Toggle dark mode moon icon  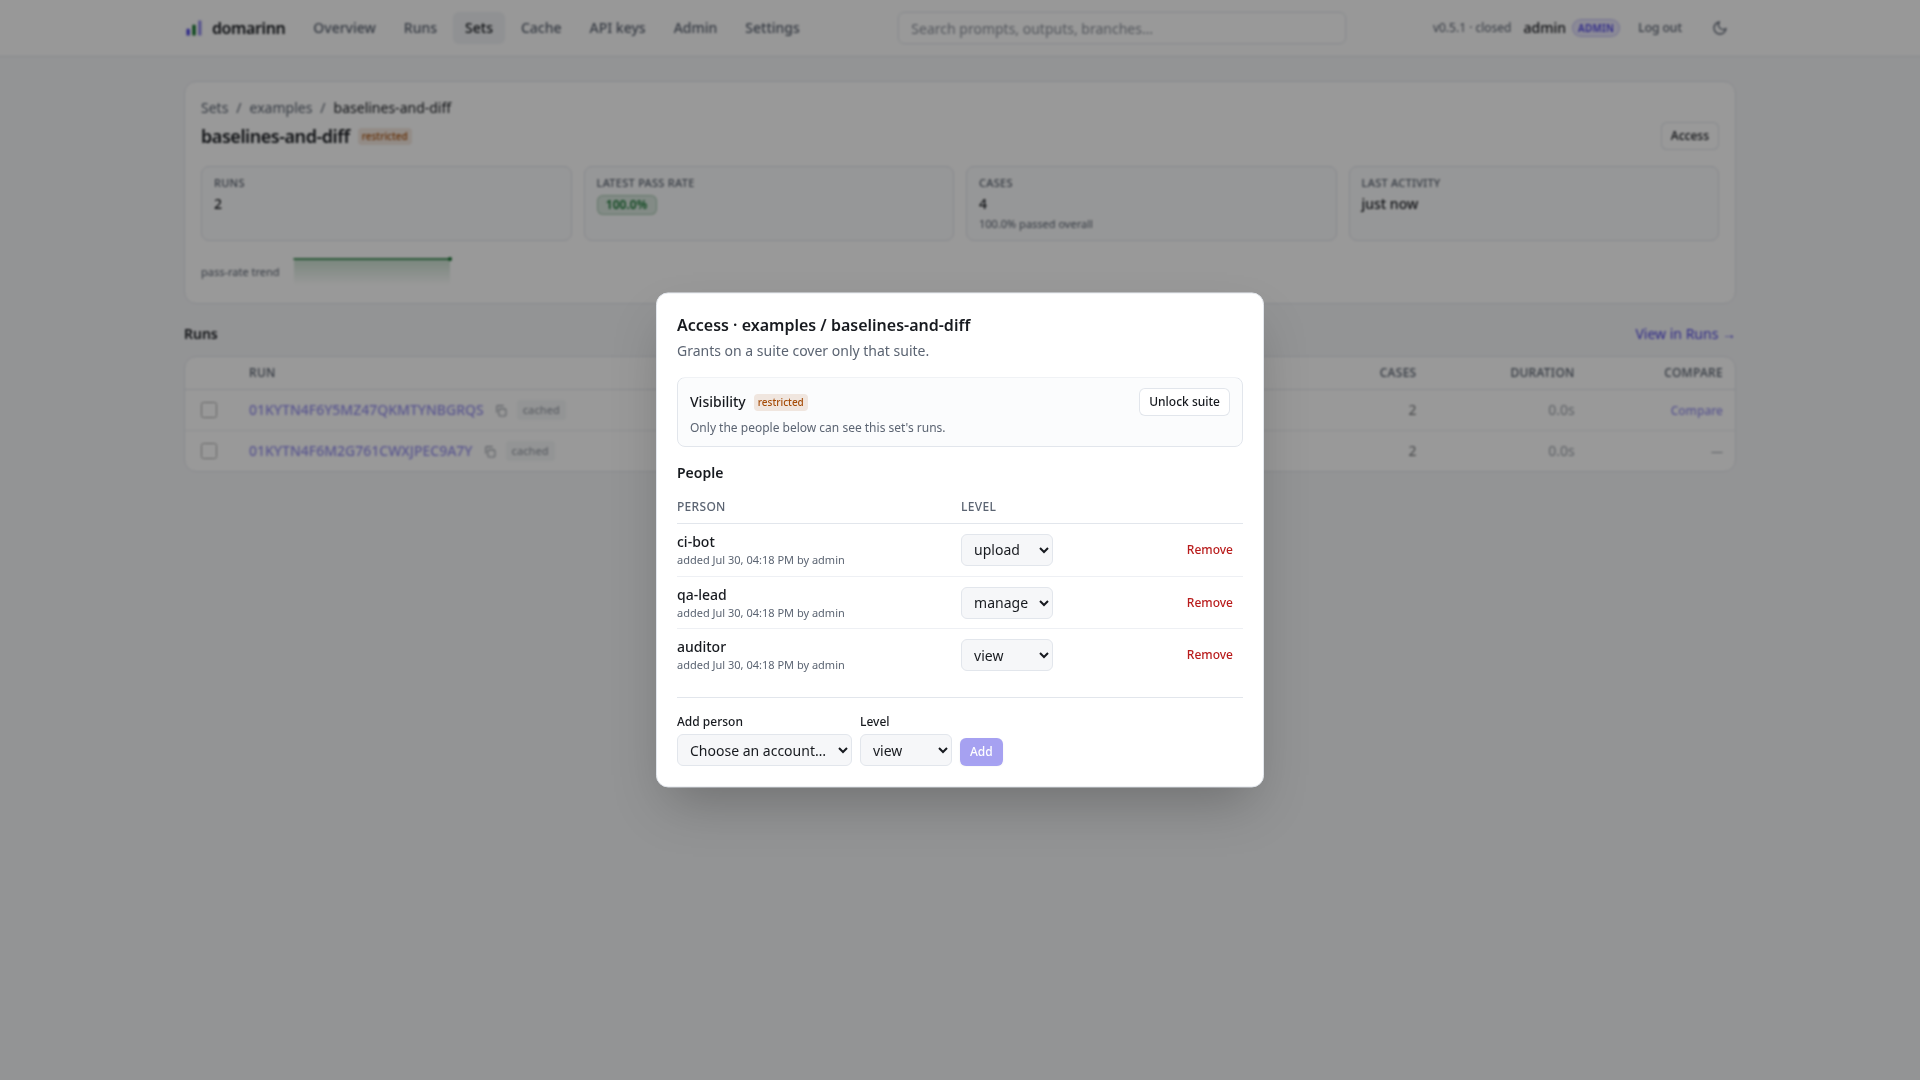point(1720,28)
